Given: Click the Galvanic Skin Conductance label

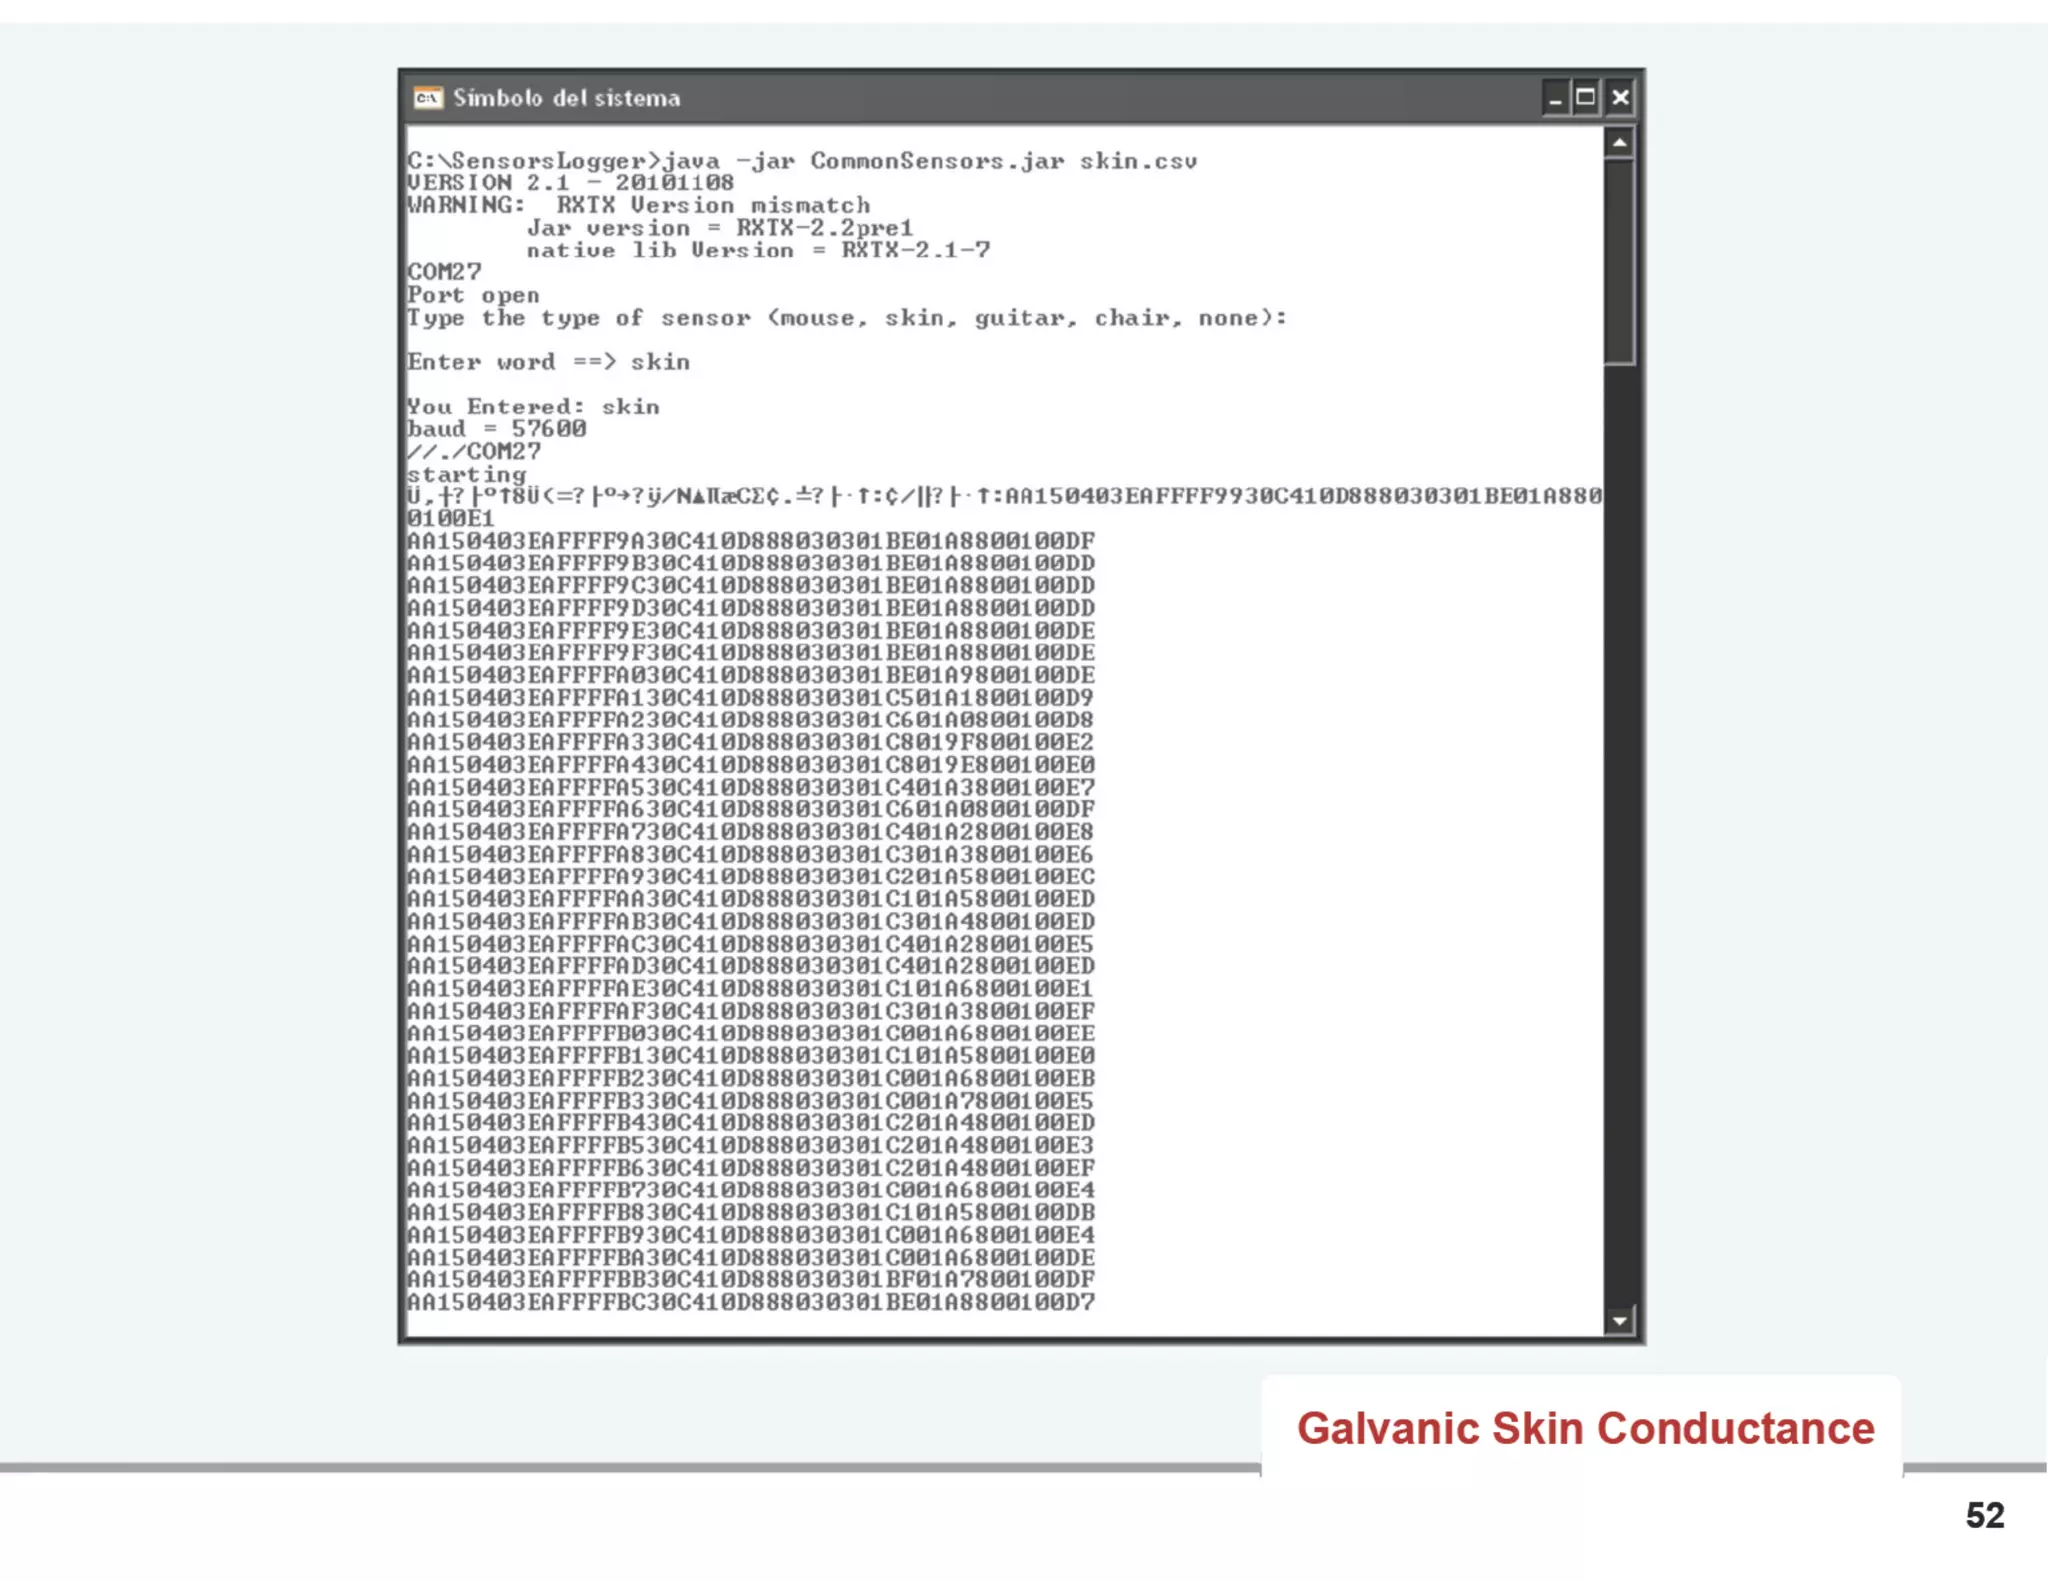Looking at the screenshot, I should (1585, 1428).
